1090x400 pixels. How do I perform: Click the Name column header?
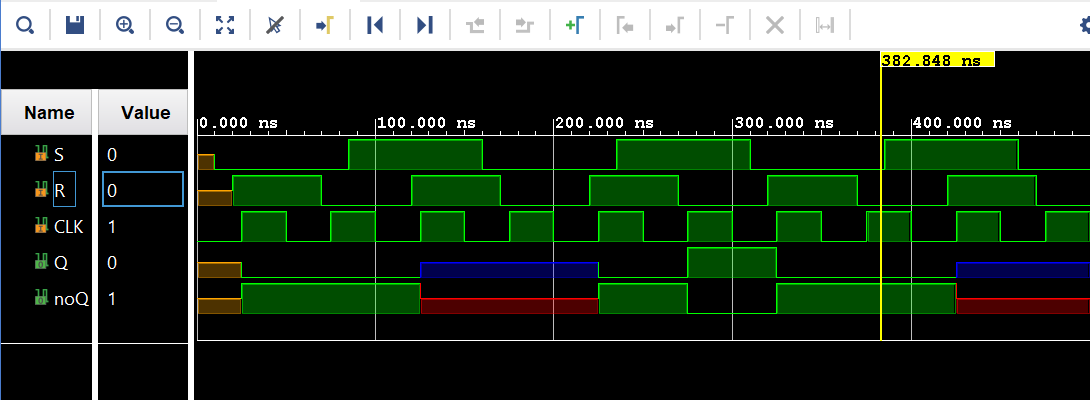(47, 112)
